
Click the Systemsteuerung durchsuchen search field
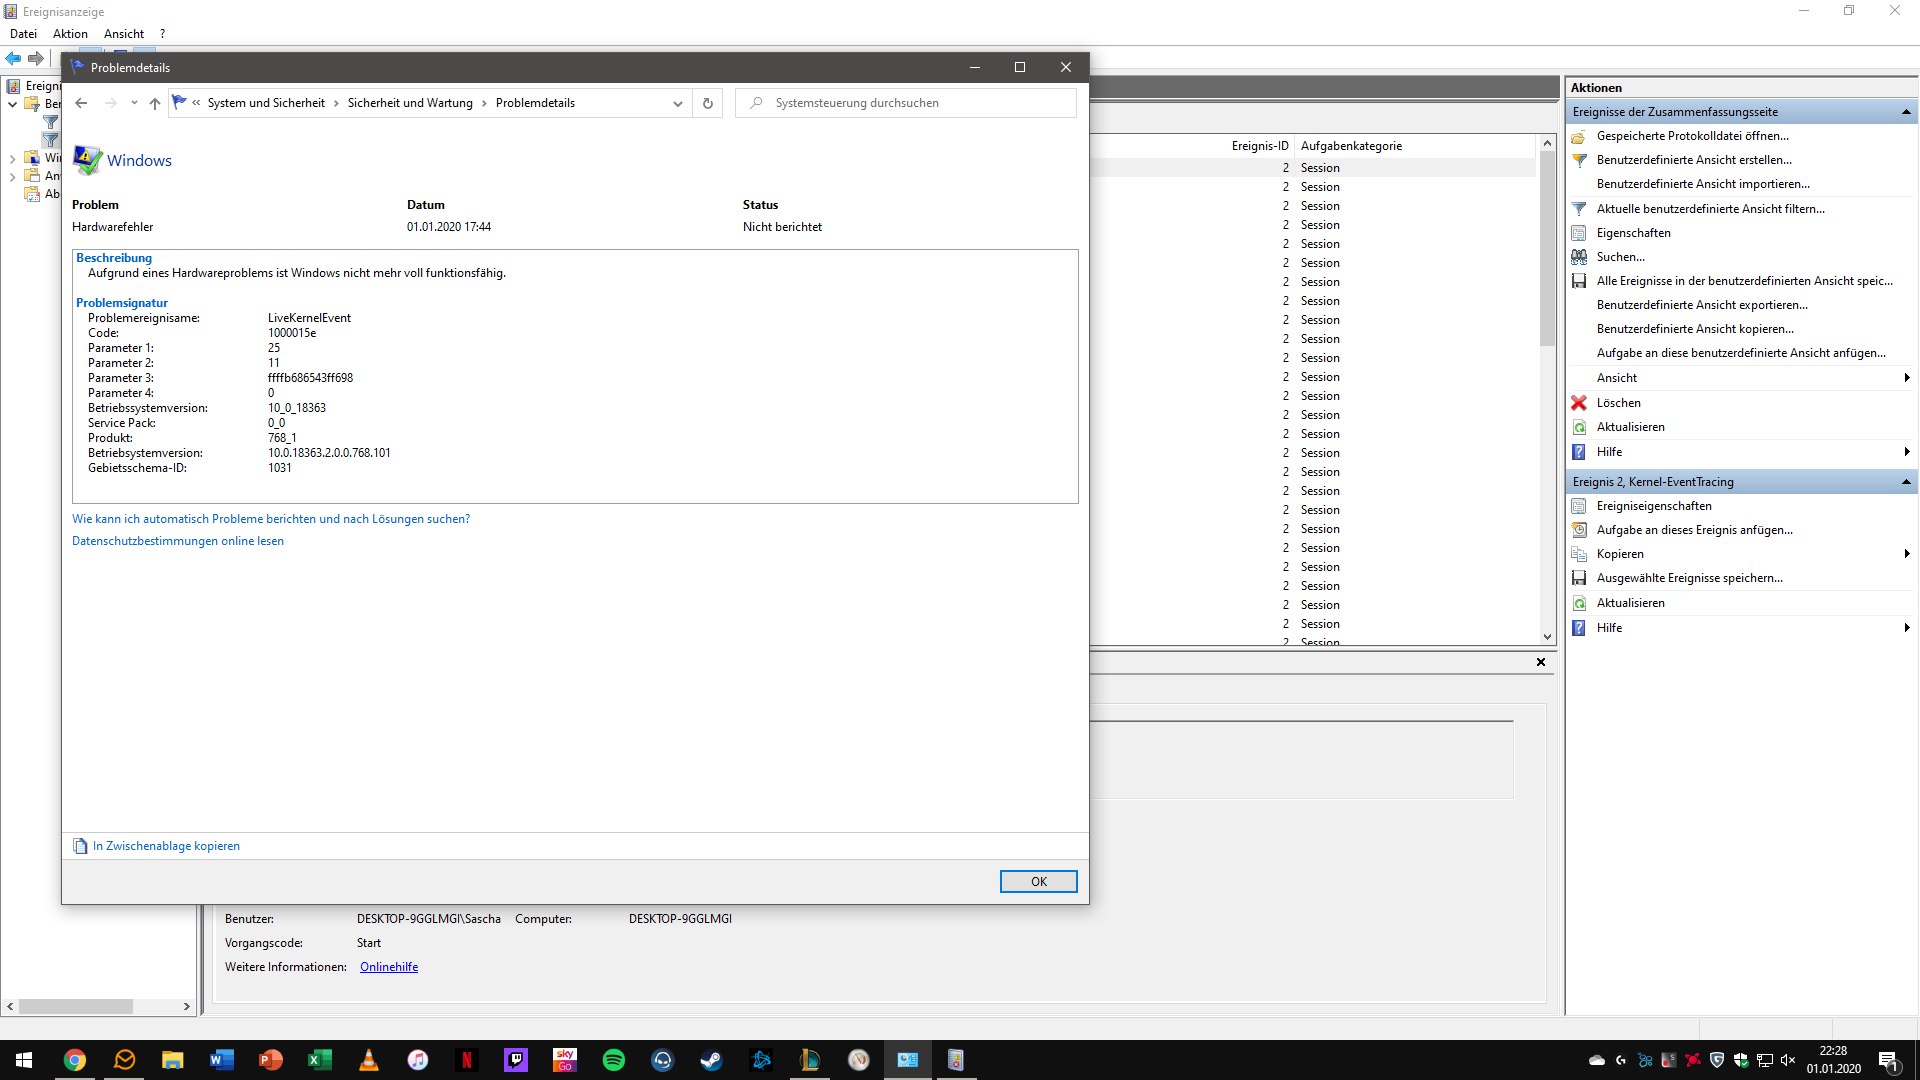click(x=920, y=103)
